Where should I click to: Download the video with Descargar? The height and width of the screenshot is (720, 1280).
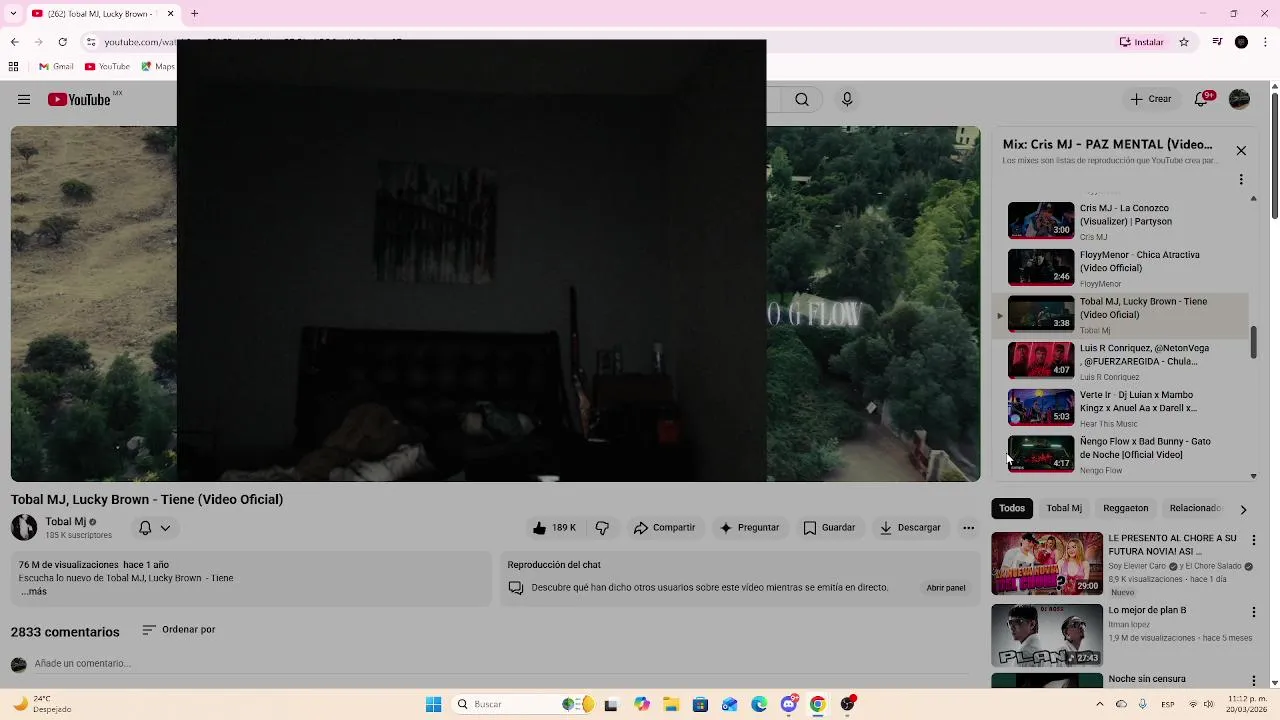tap(910, 528)
